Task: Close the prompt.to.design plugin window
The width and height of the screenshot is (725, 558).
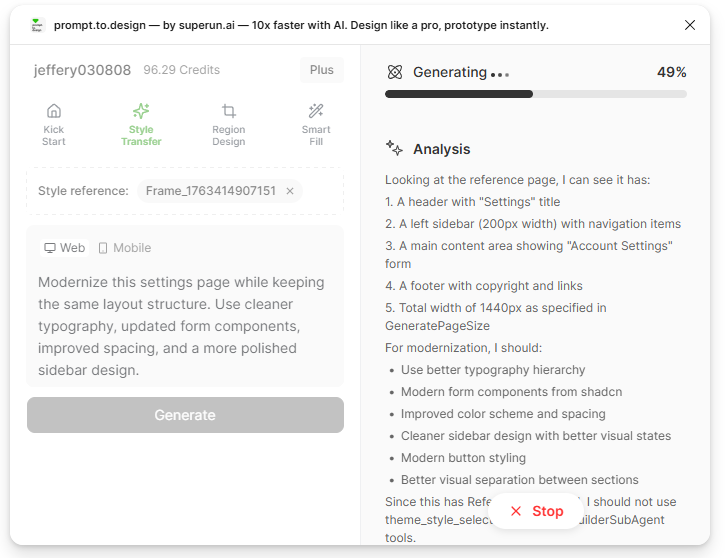Action: [690, 25]
